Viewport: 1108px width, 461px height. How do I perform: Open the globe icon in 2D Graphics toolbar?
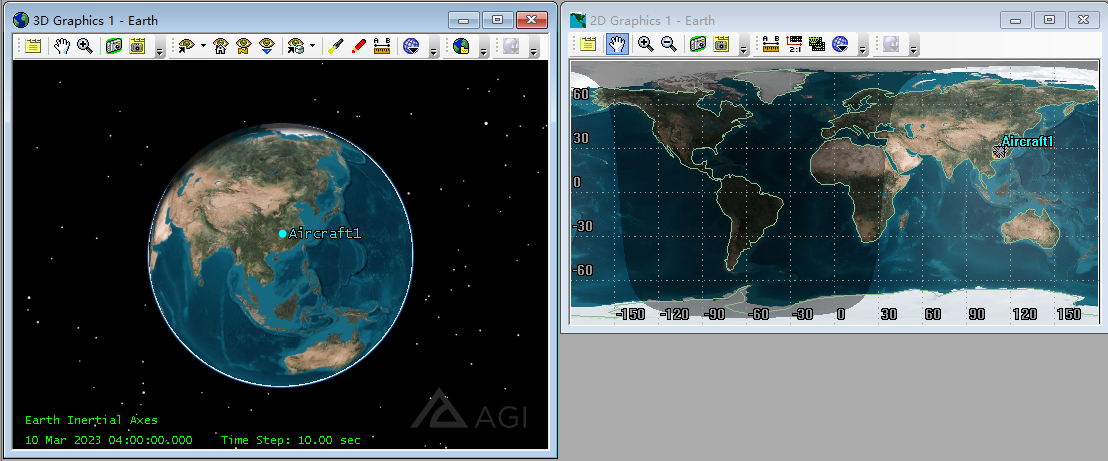click(x=840, y=45)
